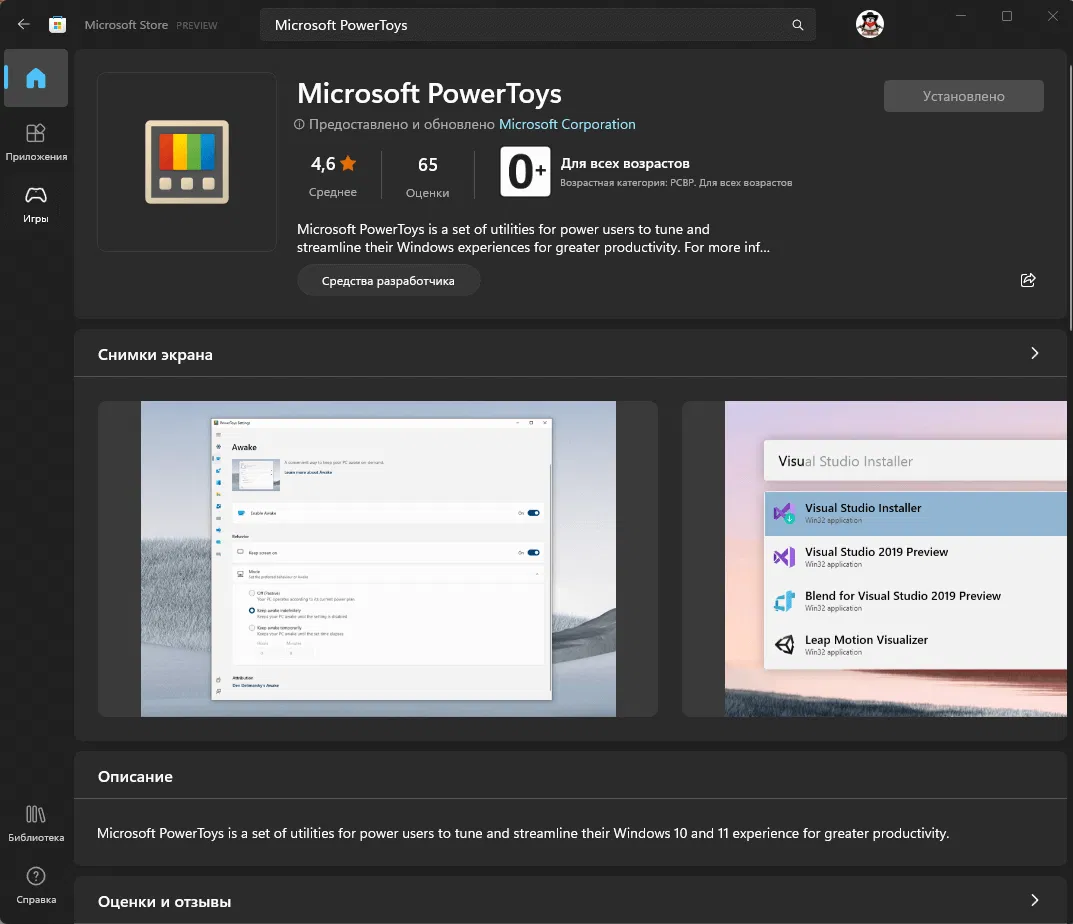Viewport: 1073px width, 924px height.
Task: Open the Visual Studio Installer screenshot
Action: coord(875,559)
